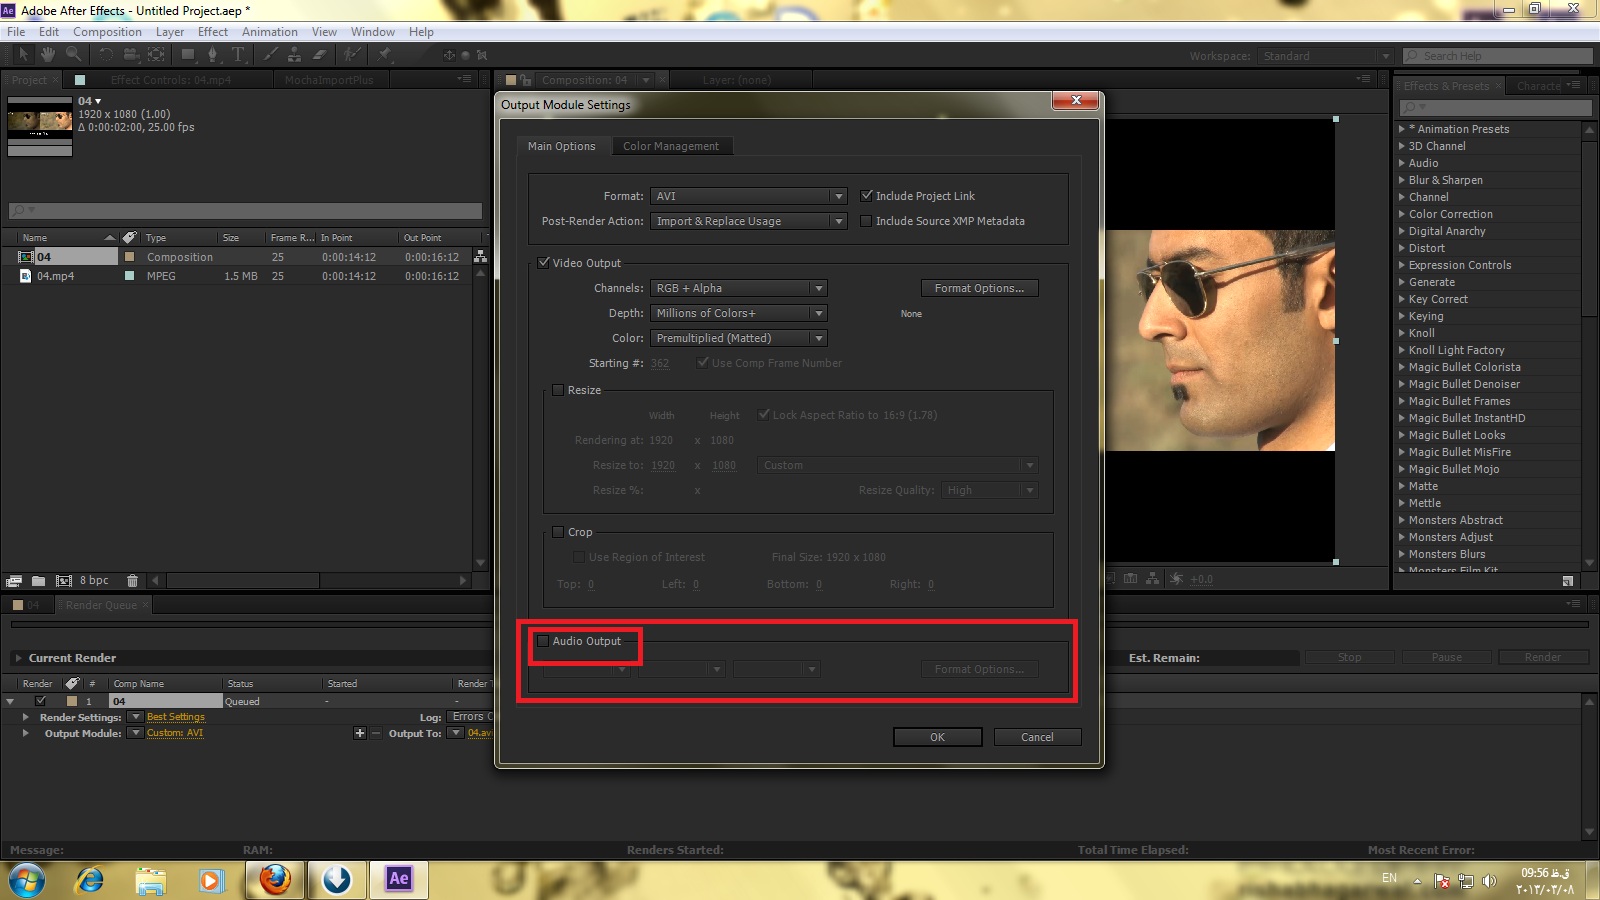
Task: Open the Depth dropdown Millions of Colors+
Action: coord(739,313)
